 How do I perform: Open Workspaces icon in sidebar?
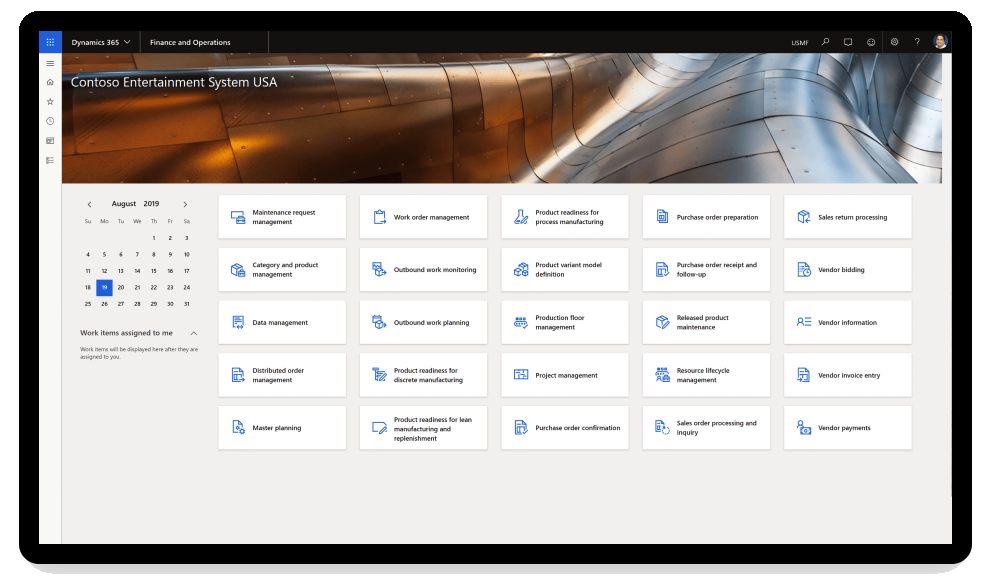[50, 141]
